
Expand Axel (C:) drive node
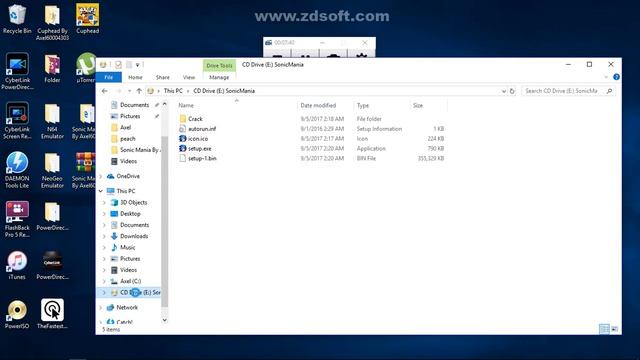tap(104, 281)
